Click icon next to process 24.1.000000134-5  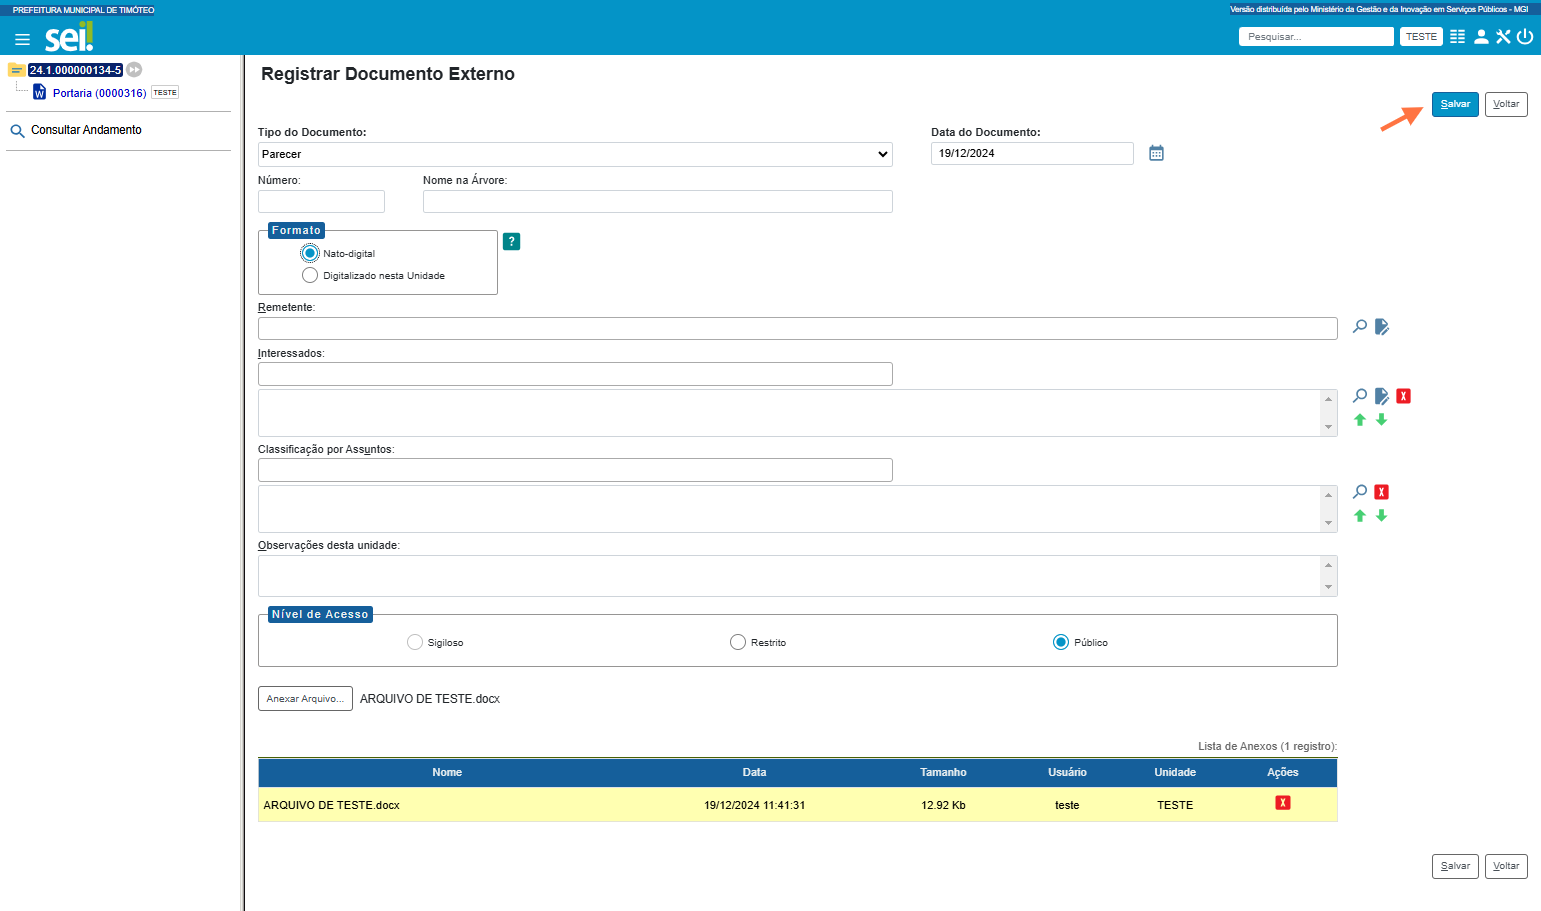(134, 70)
